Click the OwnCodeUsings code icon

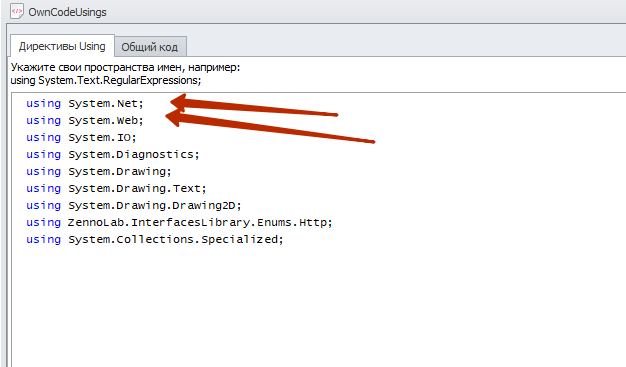click(17, 12)
